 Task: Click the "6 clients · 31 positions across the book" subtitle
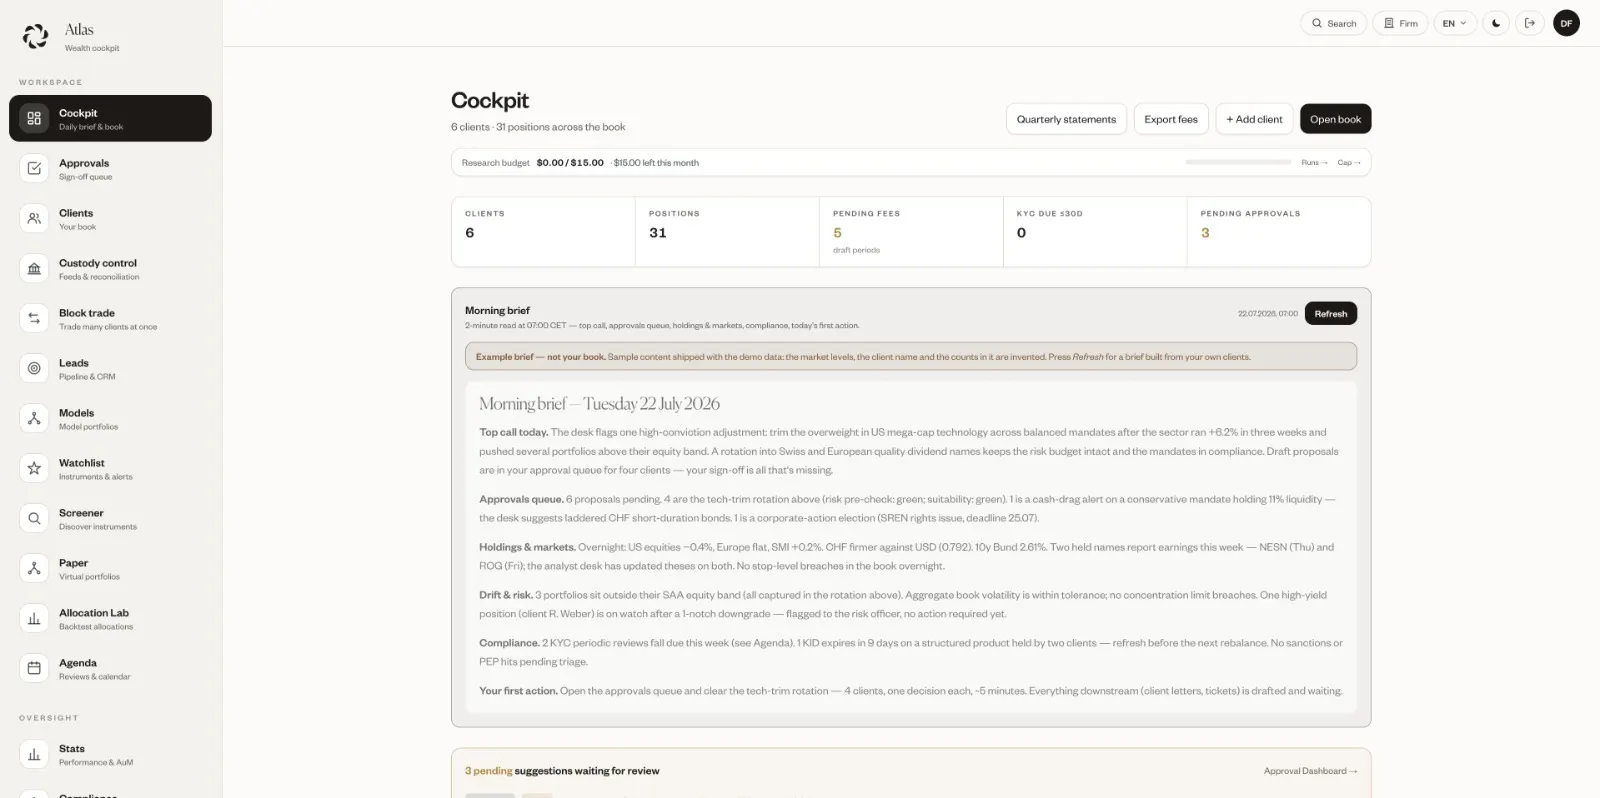538,127
